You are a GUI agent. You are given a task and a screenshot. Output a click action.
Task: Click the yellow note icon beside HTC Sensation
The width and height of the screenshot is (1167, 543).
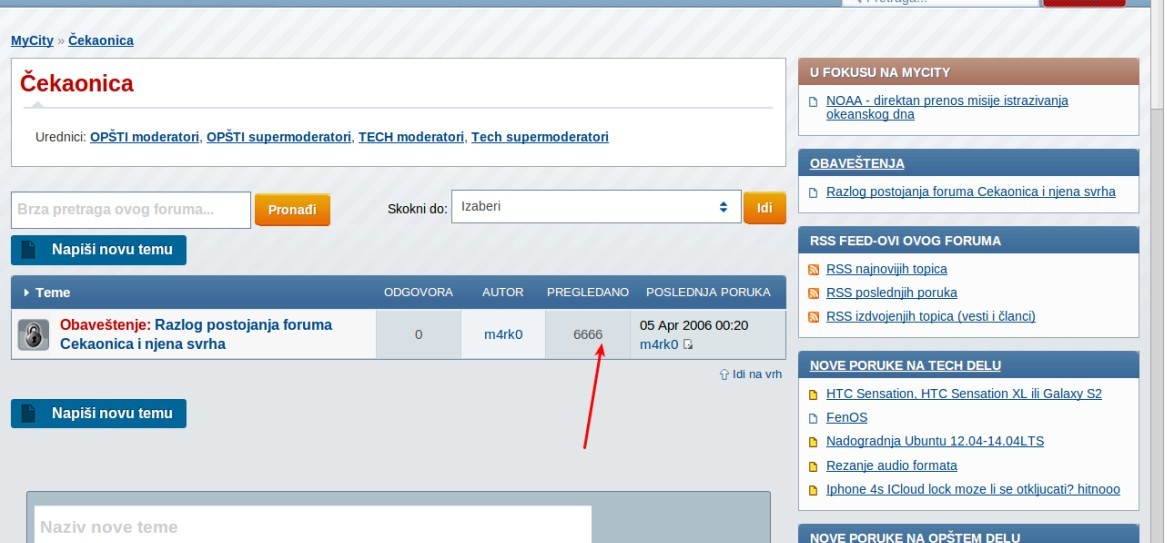click(x=813, y=394)
